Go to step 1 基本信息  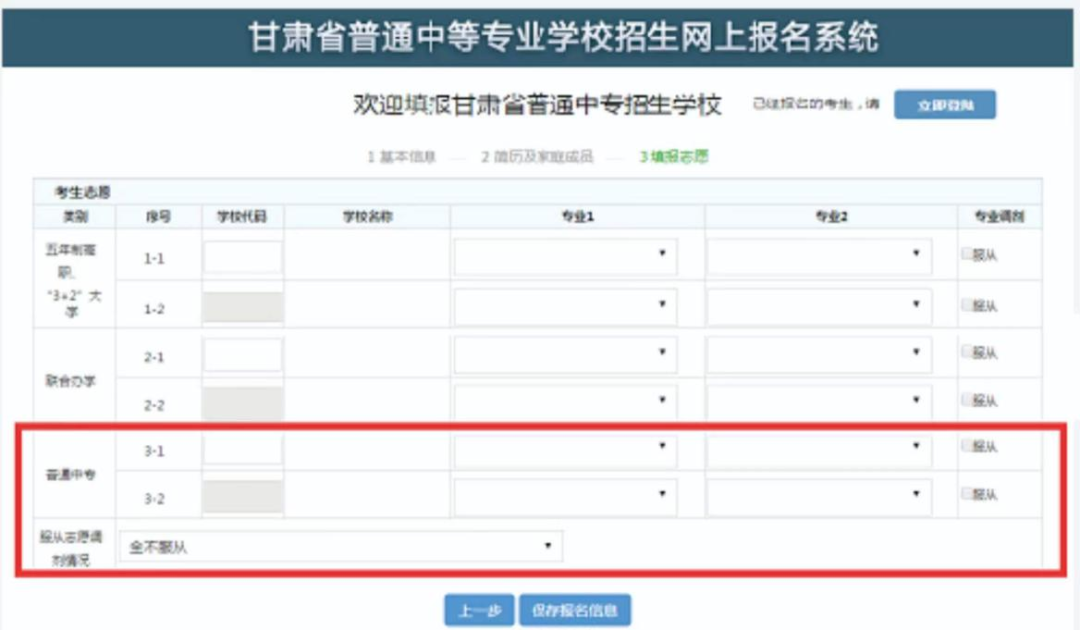402,157
